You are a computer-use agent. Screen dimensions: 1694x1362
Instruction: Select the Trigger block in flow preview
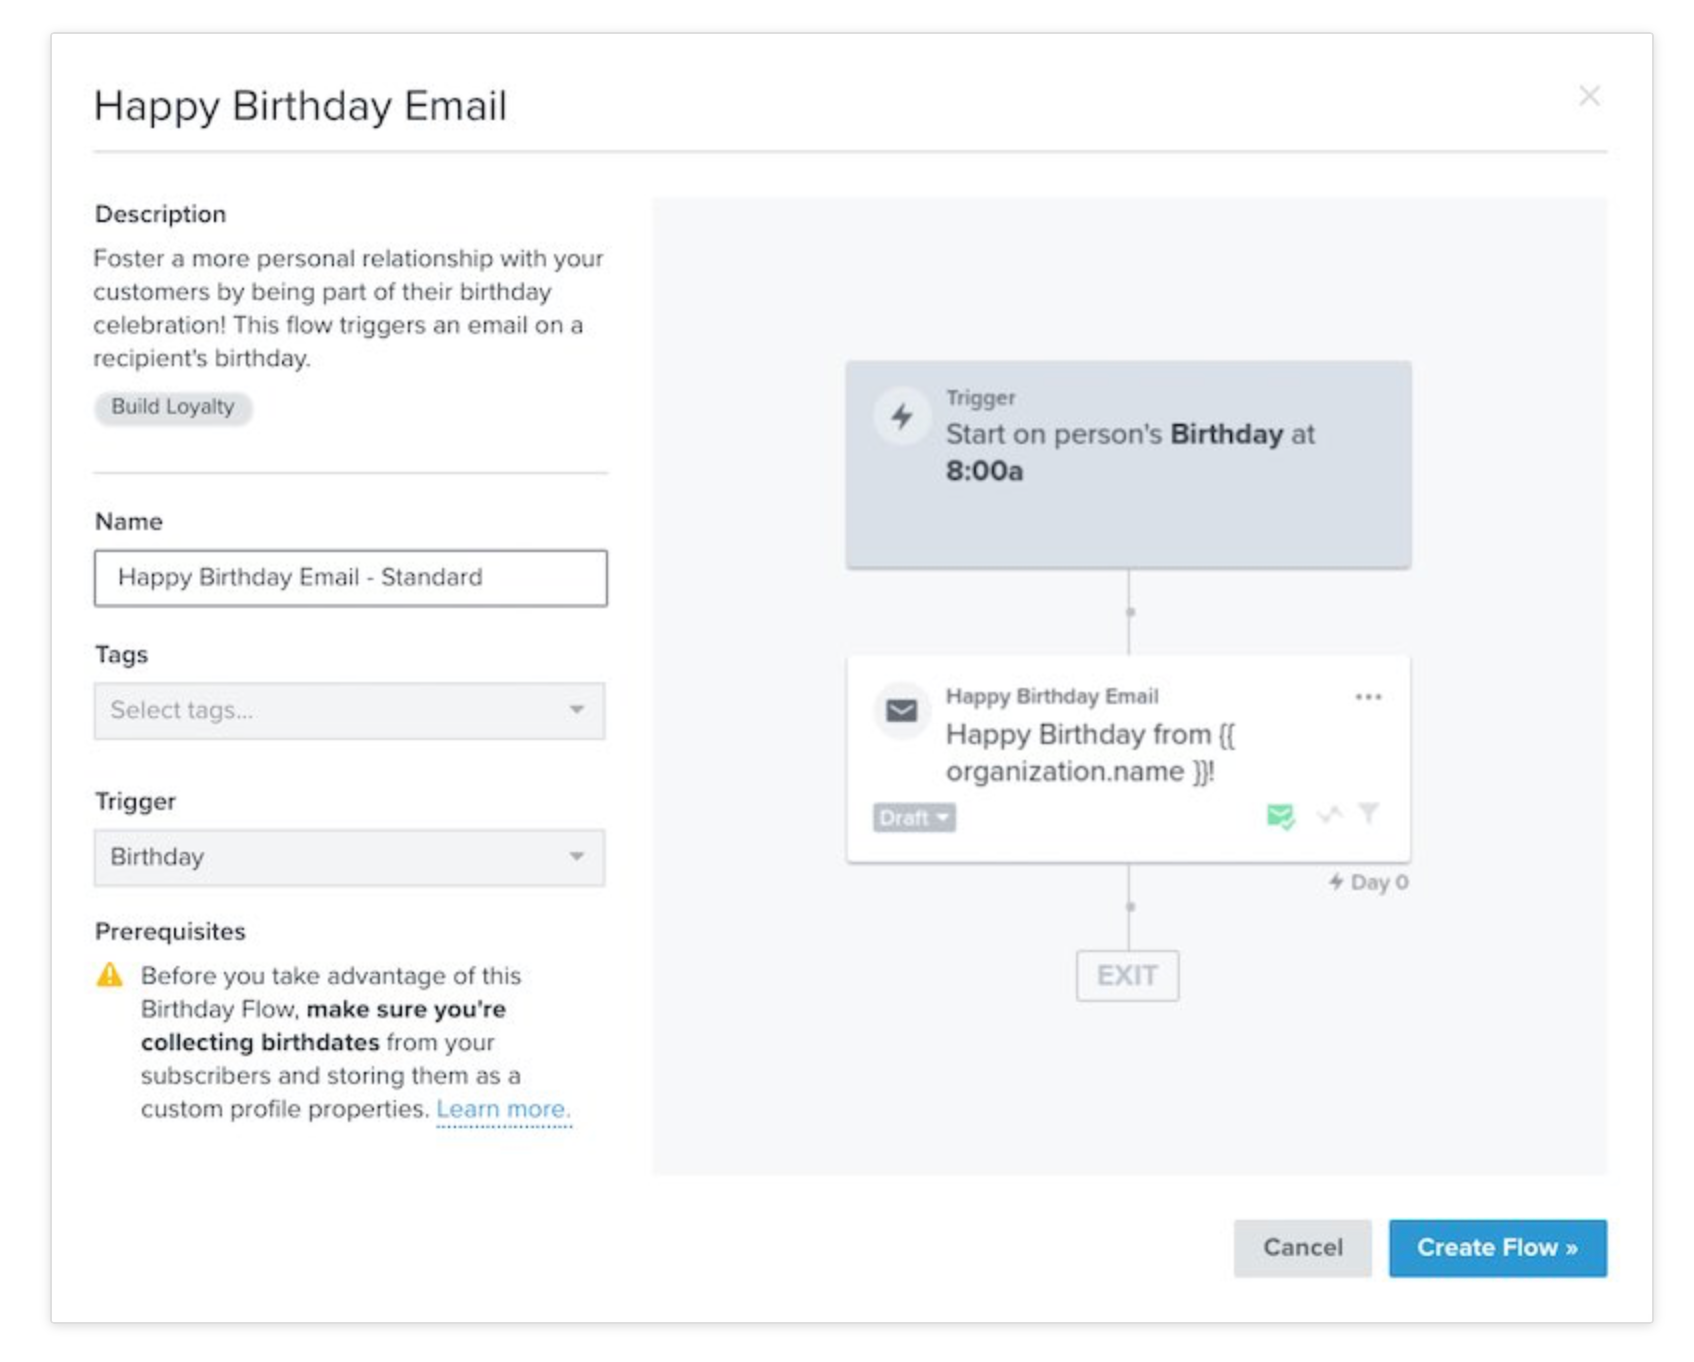pos(1128,465)
